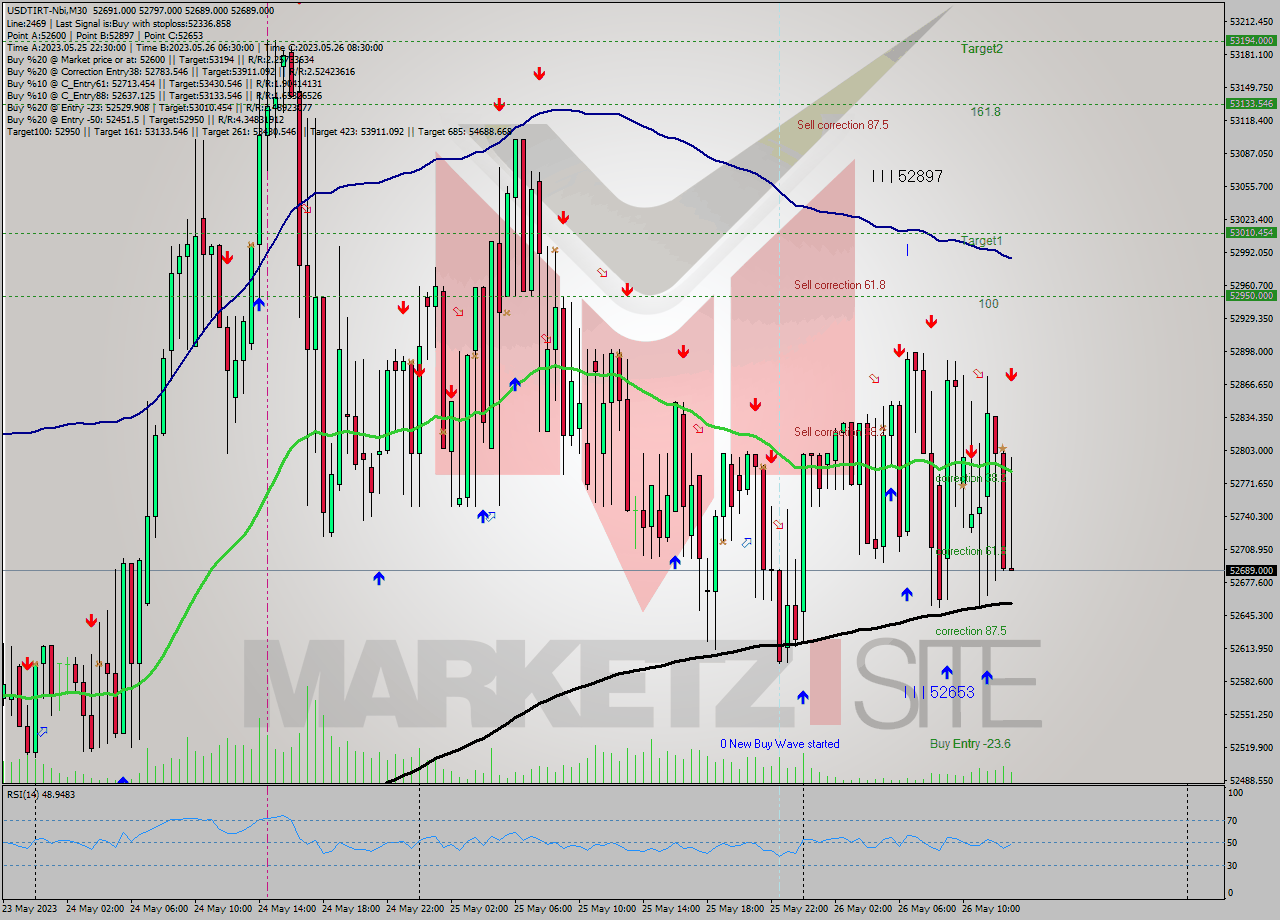
Task: Select the 161.8 Fibonacci level label
Action: point(985,112)
